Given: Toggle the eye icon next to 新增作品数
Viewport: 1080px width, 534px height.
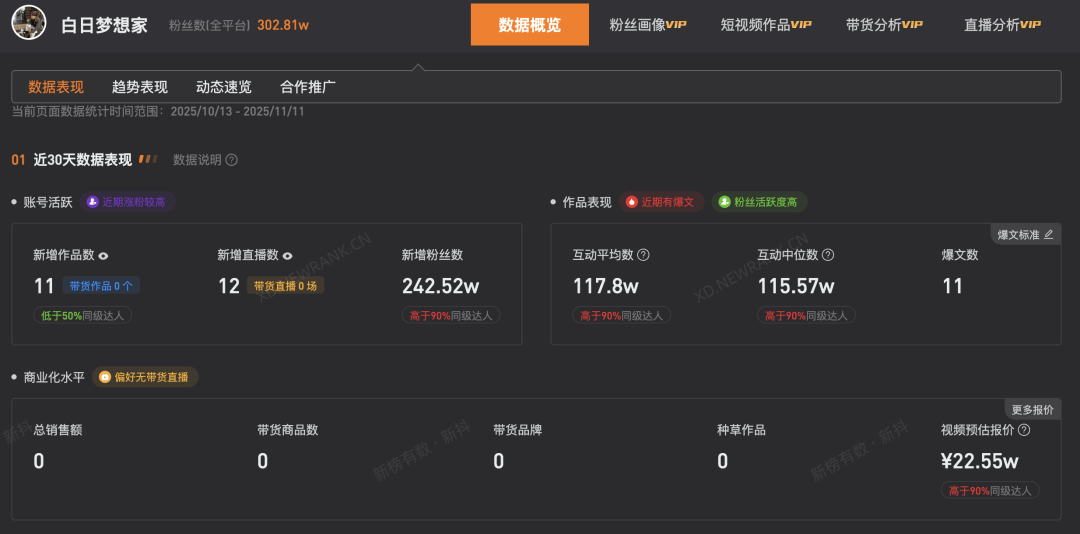Looking at the screenshot, I should [103, 255].
